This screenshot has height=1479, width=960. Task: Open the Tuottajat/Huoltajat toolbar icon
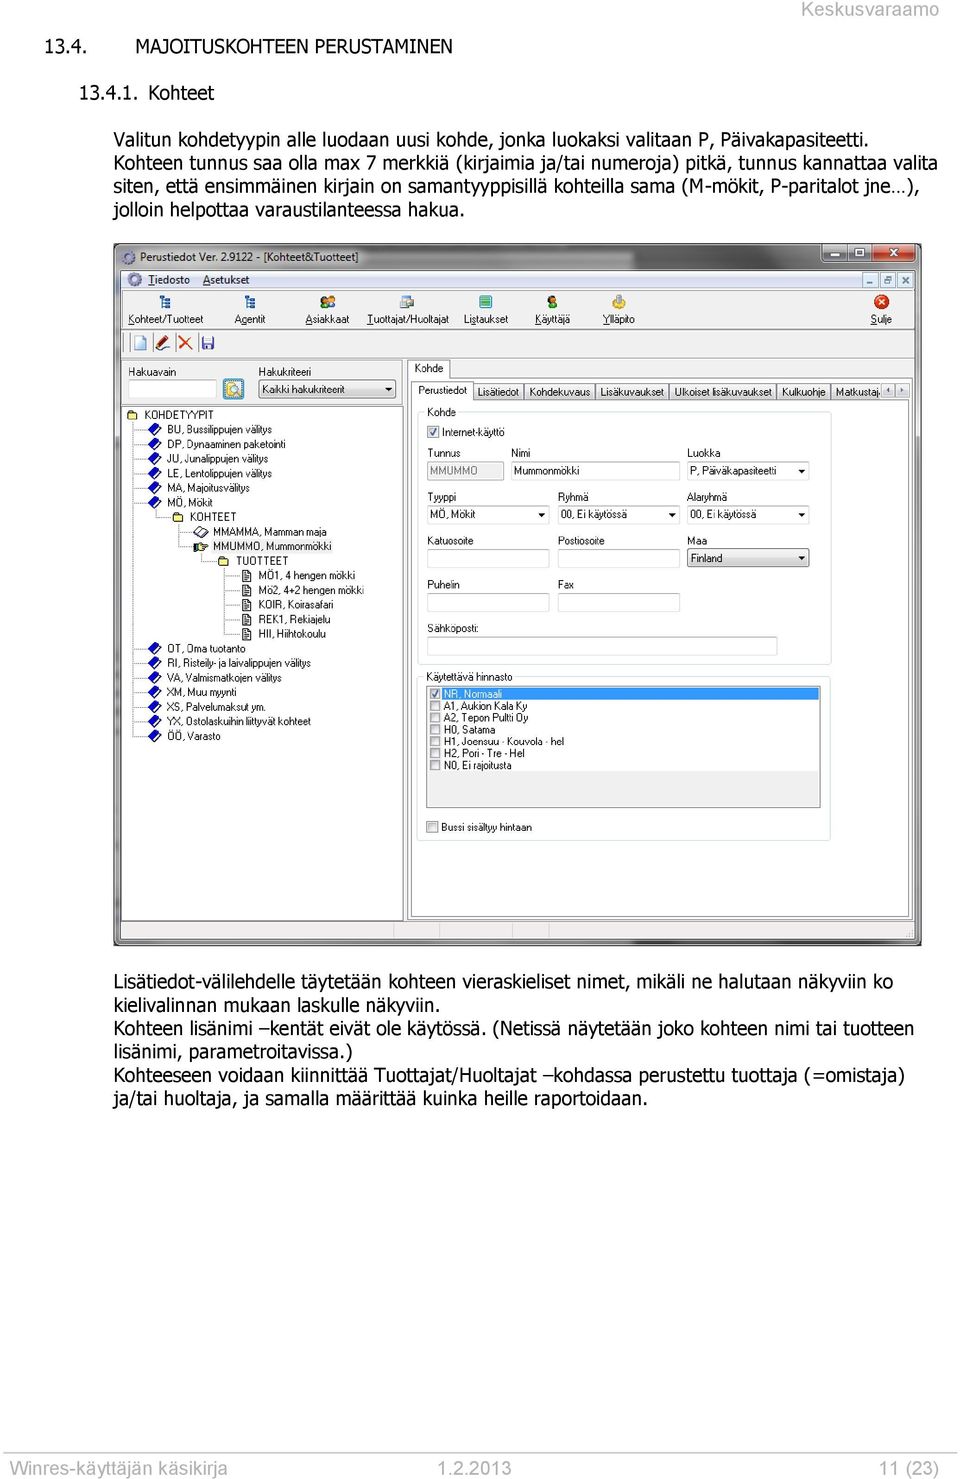coord(407,302)
